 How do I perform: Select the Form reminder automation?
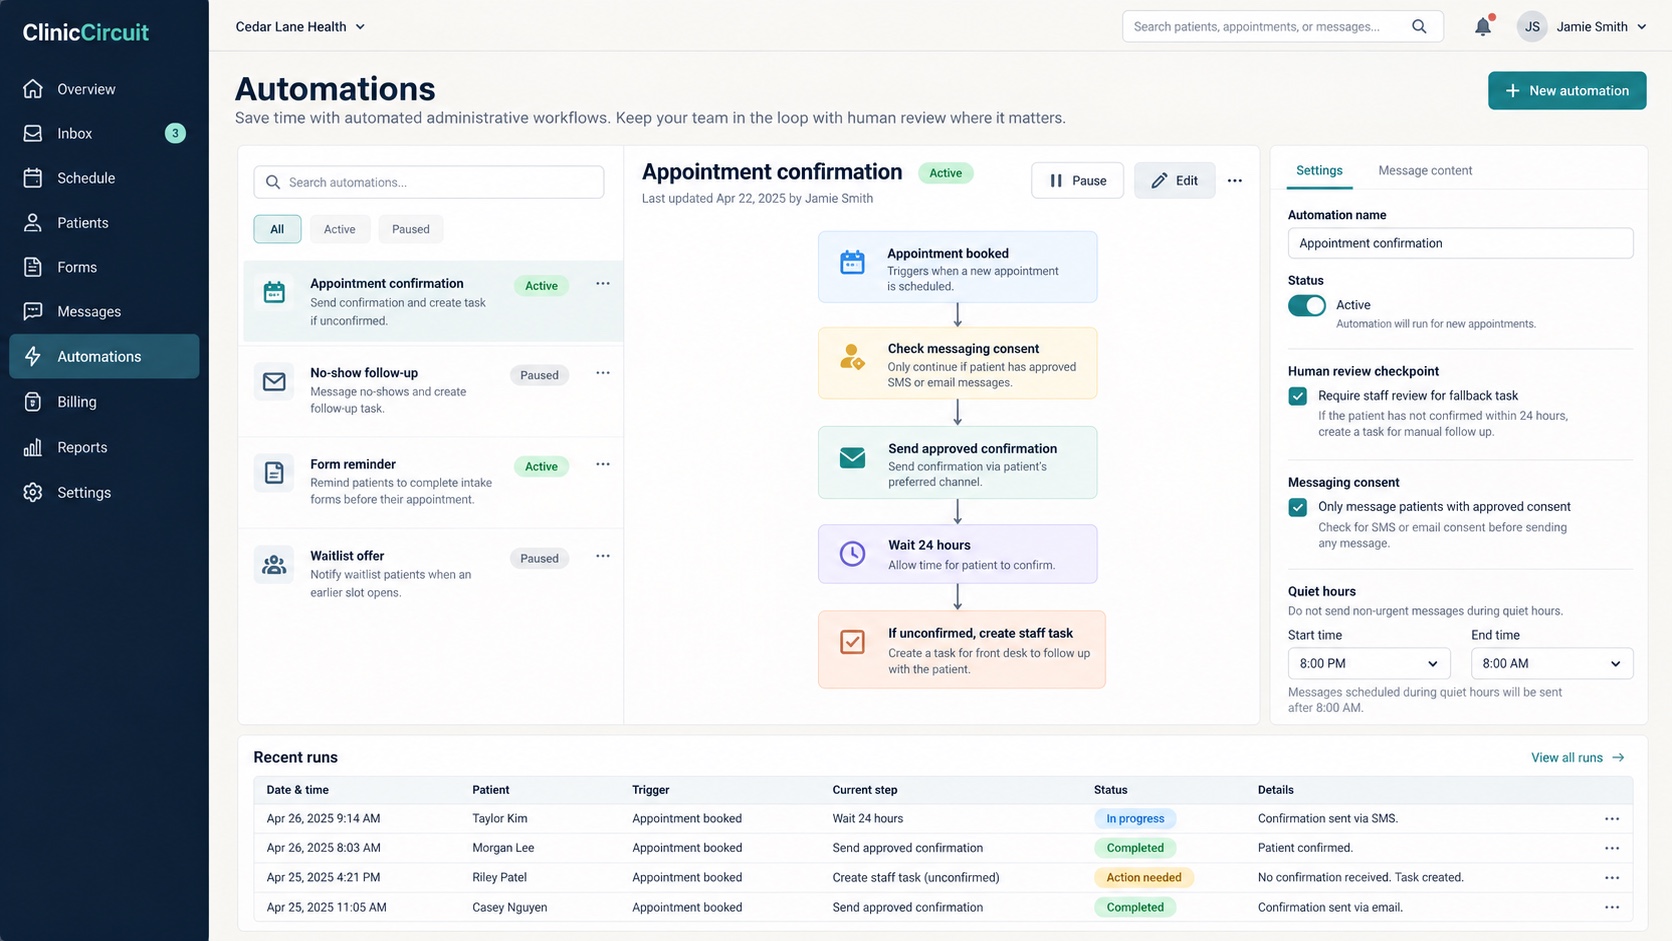[x=431, y=482]
